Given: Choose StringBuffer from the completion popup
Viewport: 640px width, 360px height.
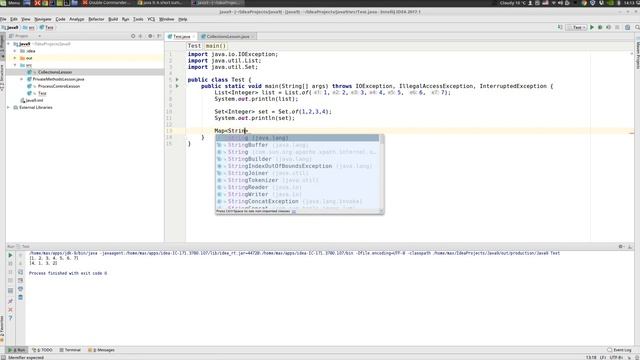Looking at the screenshot, I should tap(298, 145).
